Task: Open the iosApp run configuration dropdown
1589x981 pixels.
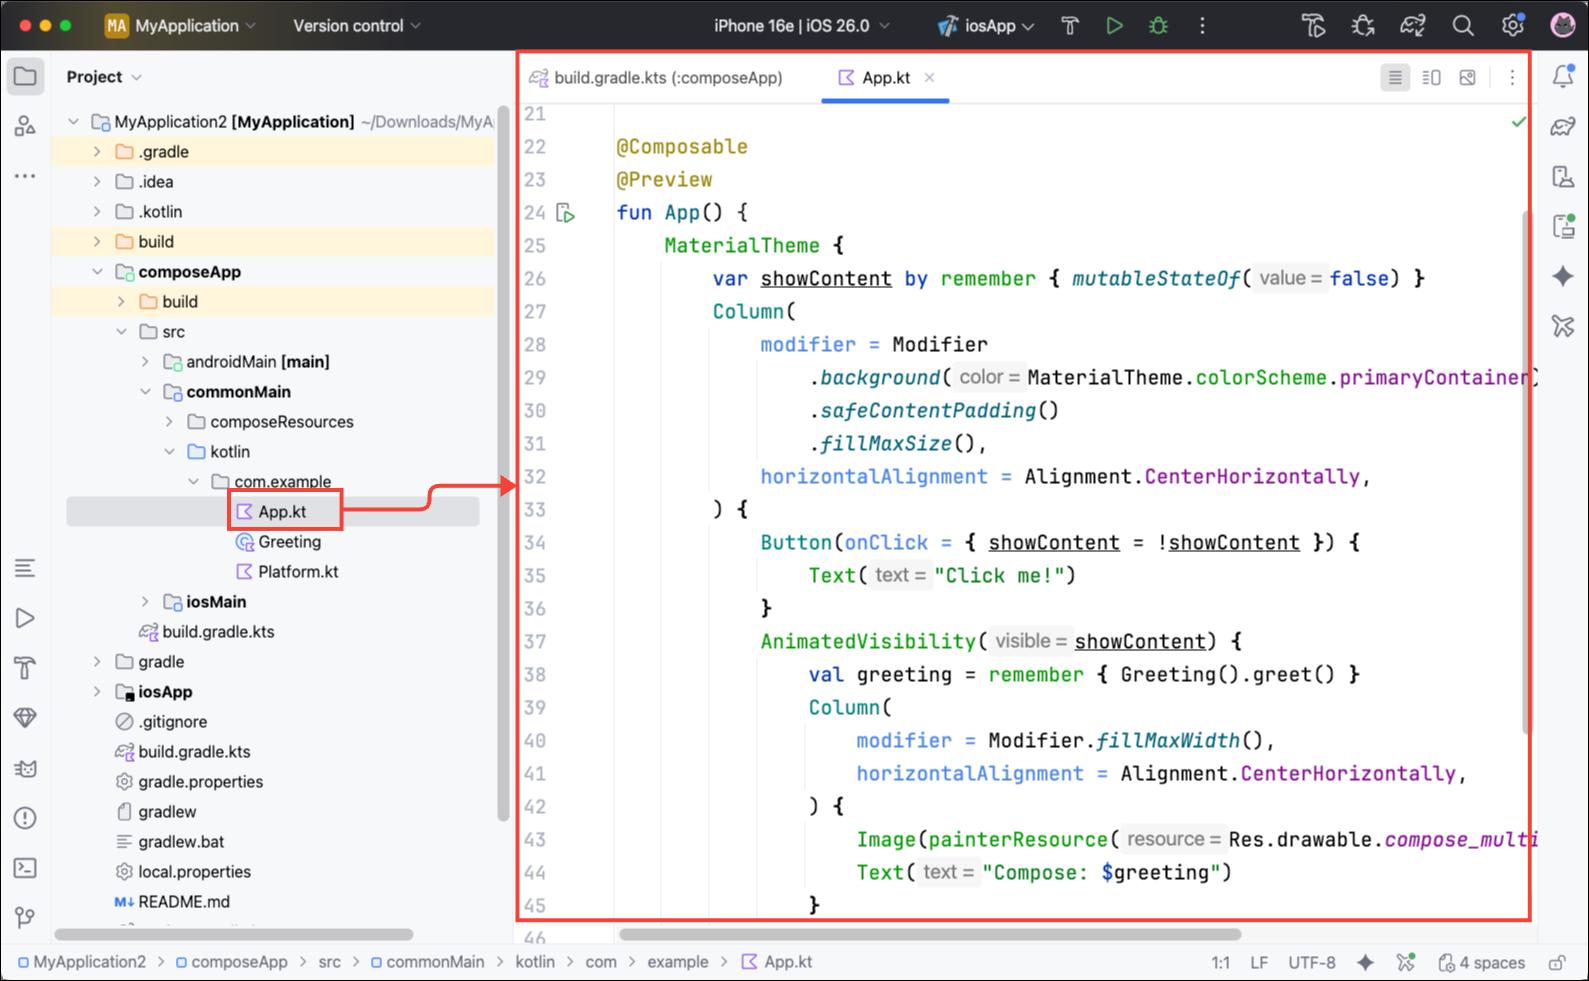Action: tap(986, 26)
